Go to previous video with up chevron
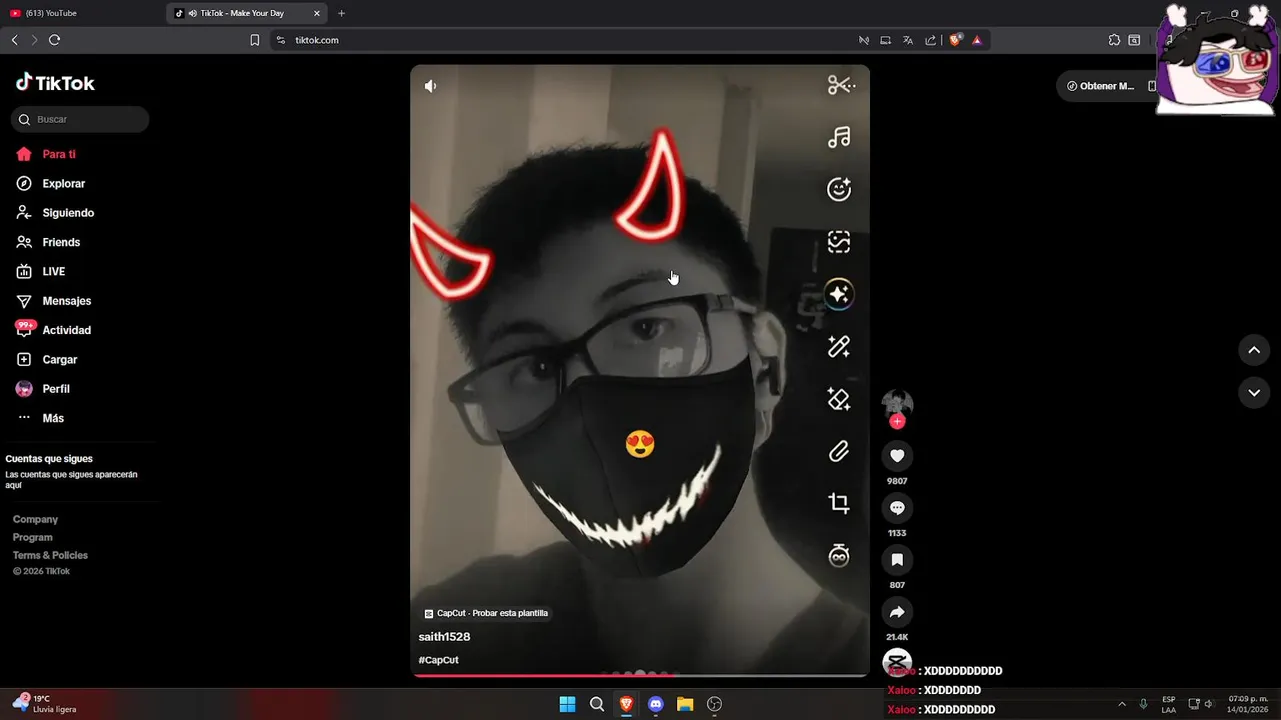 (x=1254, y=350)
